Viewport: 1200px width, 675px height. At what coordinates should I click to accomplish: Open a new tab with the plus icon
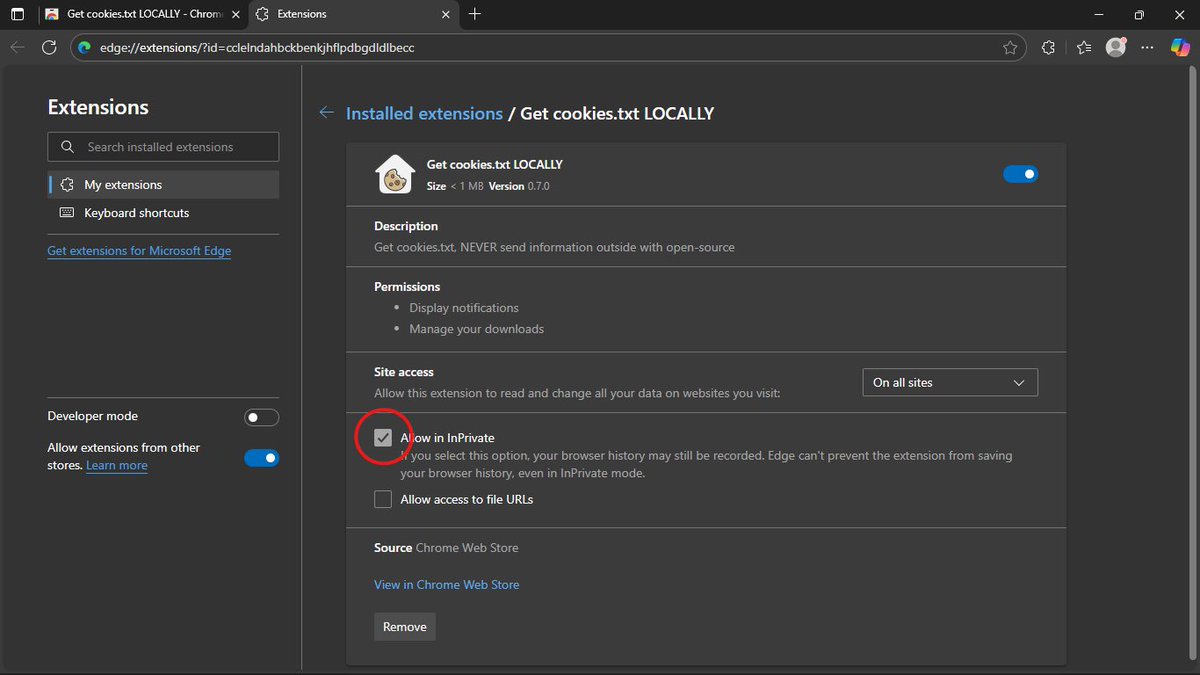[475, 14]
